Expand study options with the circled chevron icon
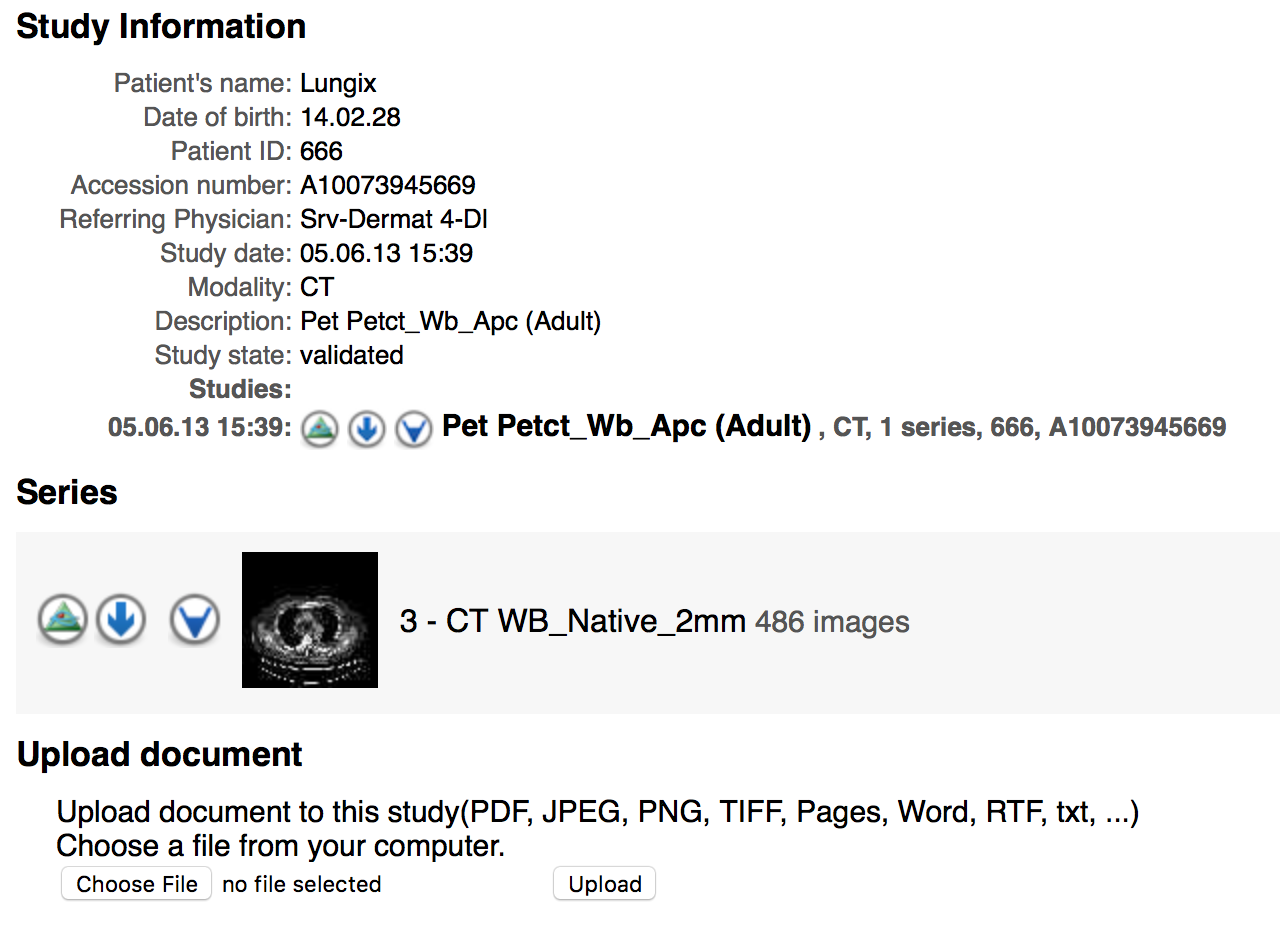The width and height of the screenshot is (1280, 934). (413, 429)
